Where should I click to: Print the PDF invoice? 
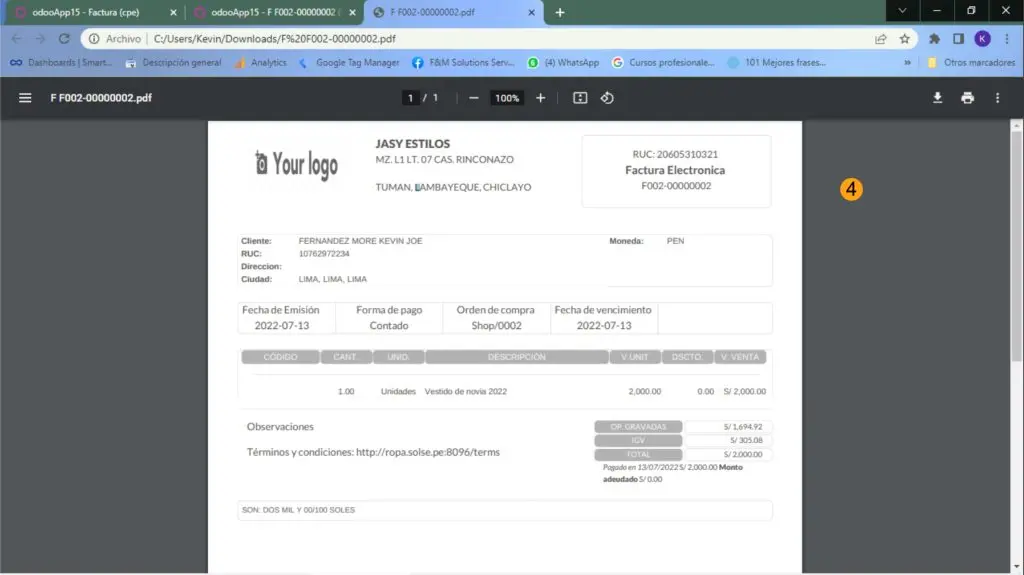pyautogui.click(x=967, y=98)
